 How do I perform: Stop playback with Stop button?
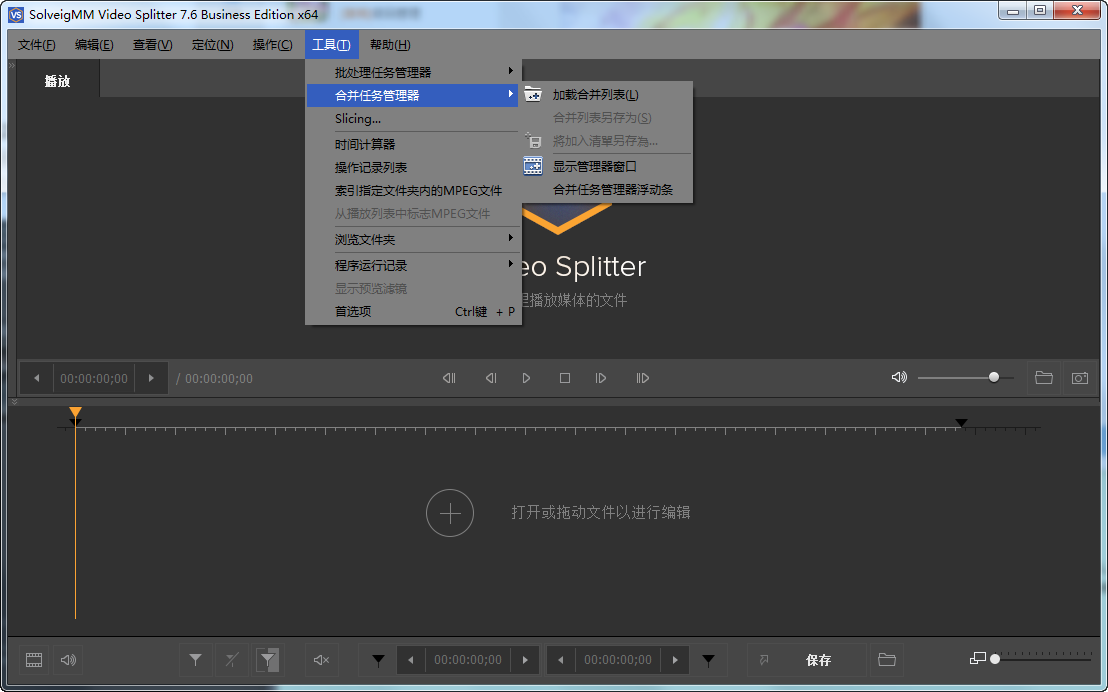(x=565, y=378)
